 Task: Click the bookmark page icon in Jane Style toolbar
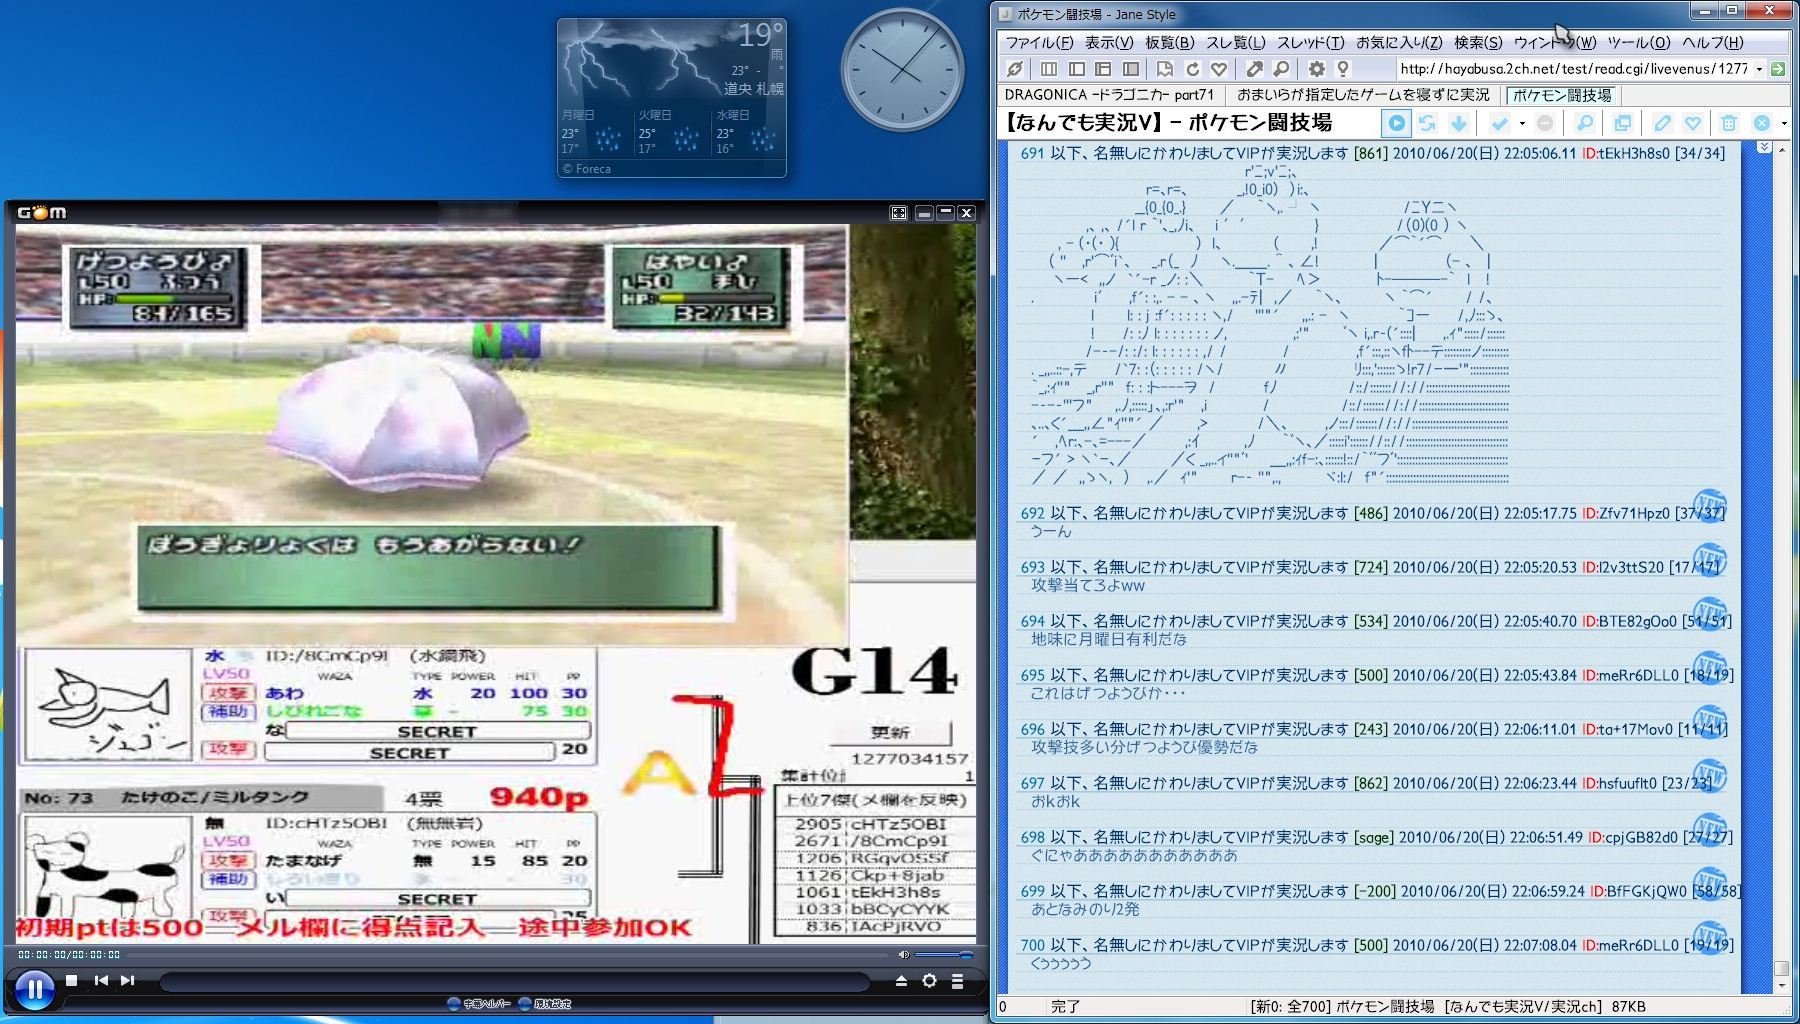point(1165,69)
